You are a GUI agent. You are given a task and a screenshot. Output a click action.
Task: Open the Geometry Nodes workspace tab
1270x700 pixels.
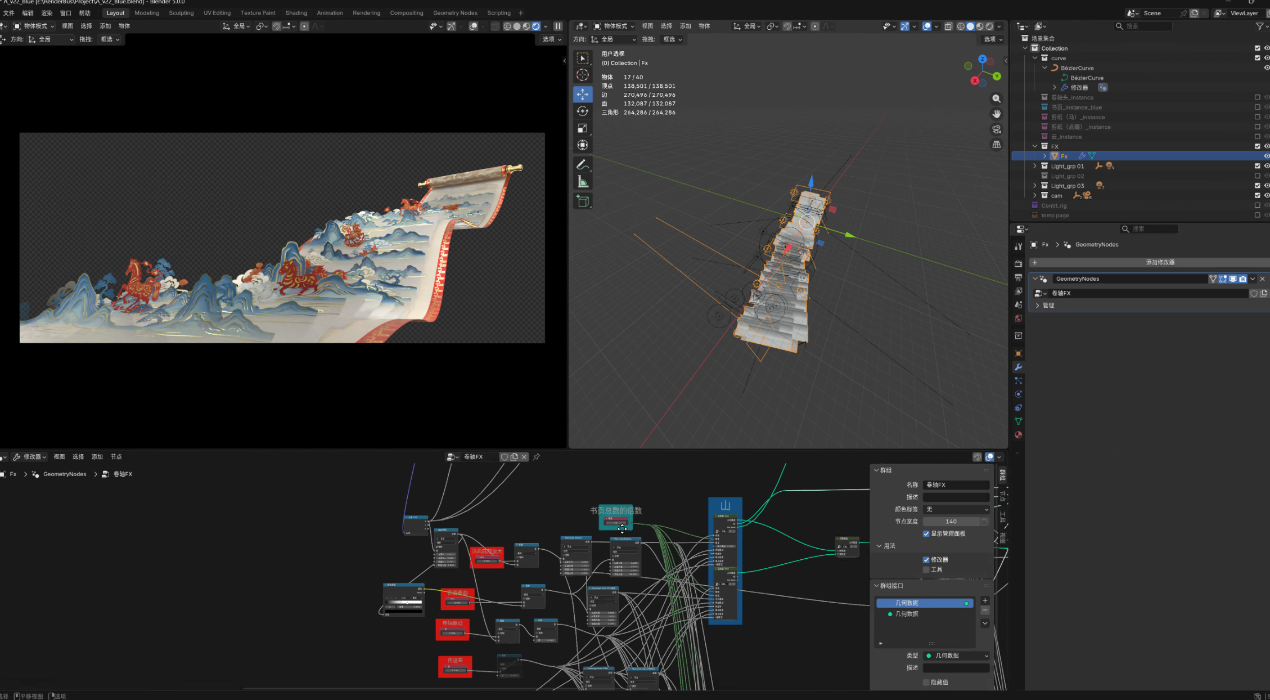(455, 13)
